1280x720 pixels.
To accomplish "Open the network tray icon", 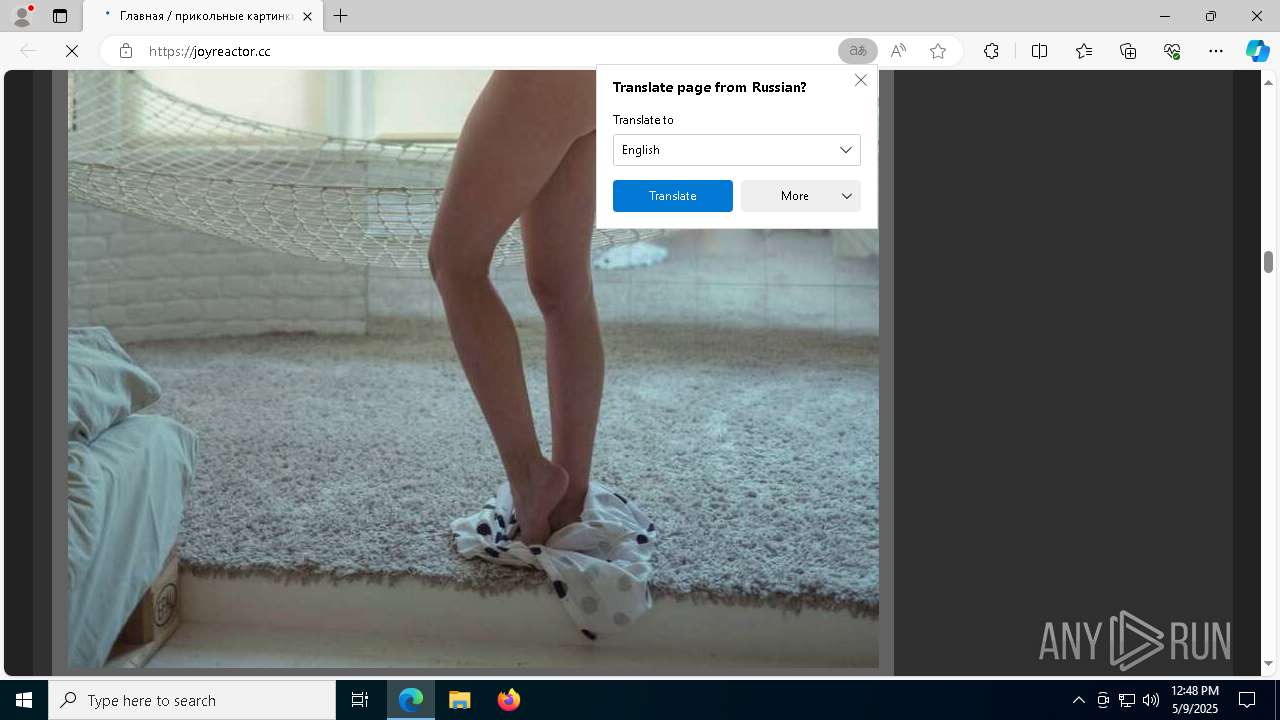I will pos(1127,700).
